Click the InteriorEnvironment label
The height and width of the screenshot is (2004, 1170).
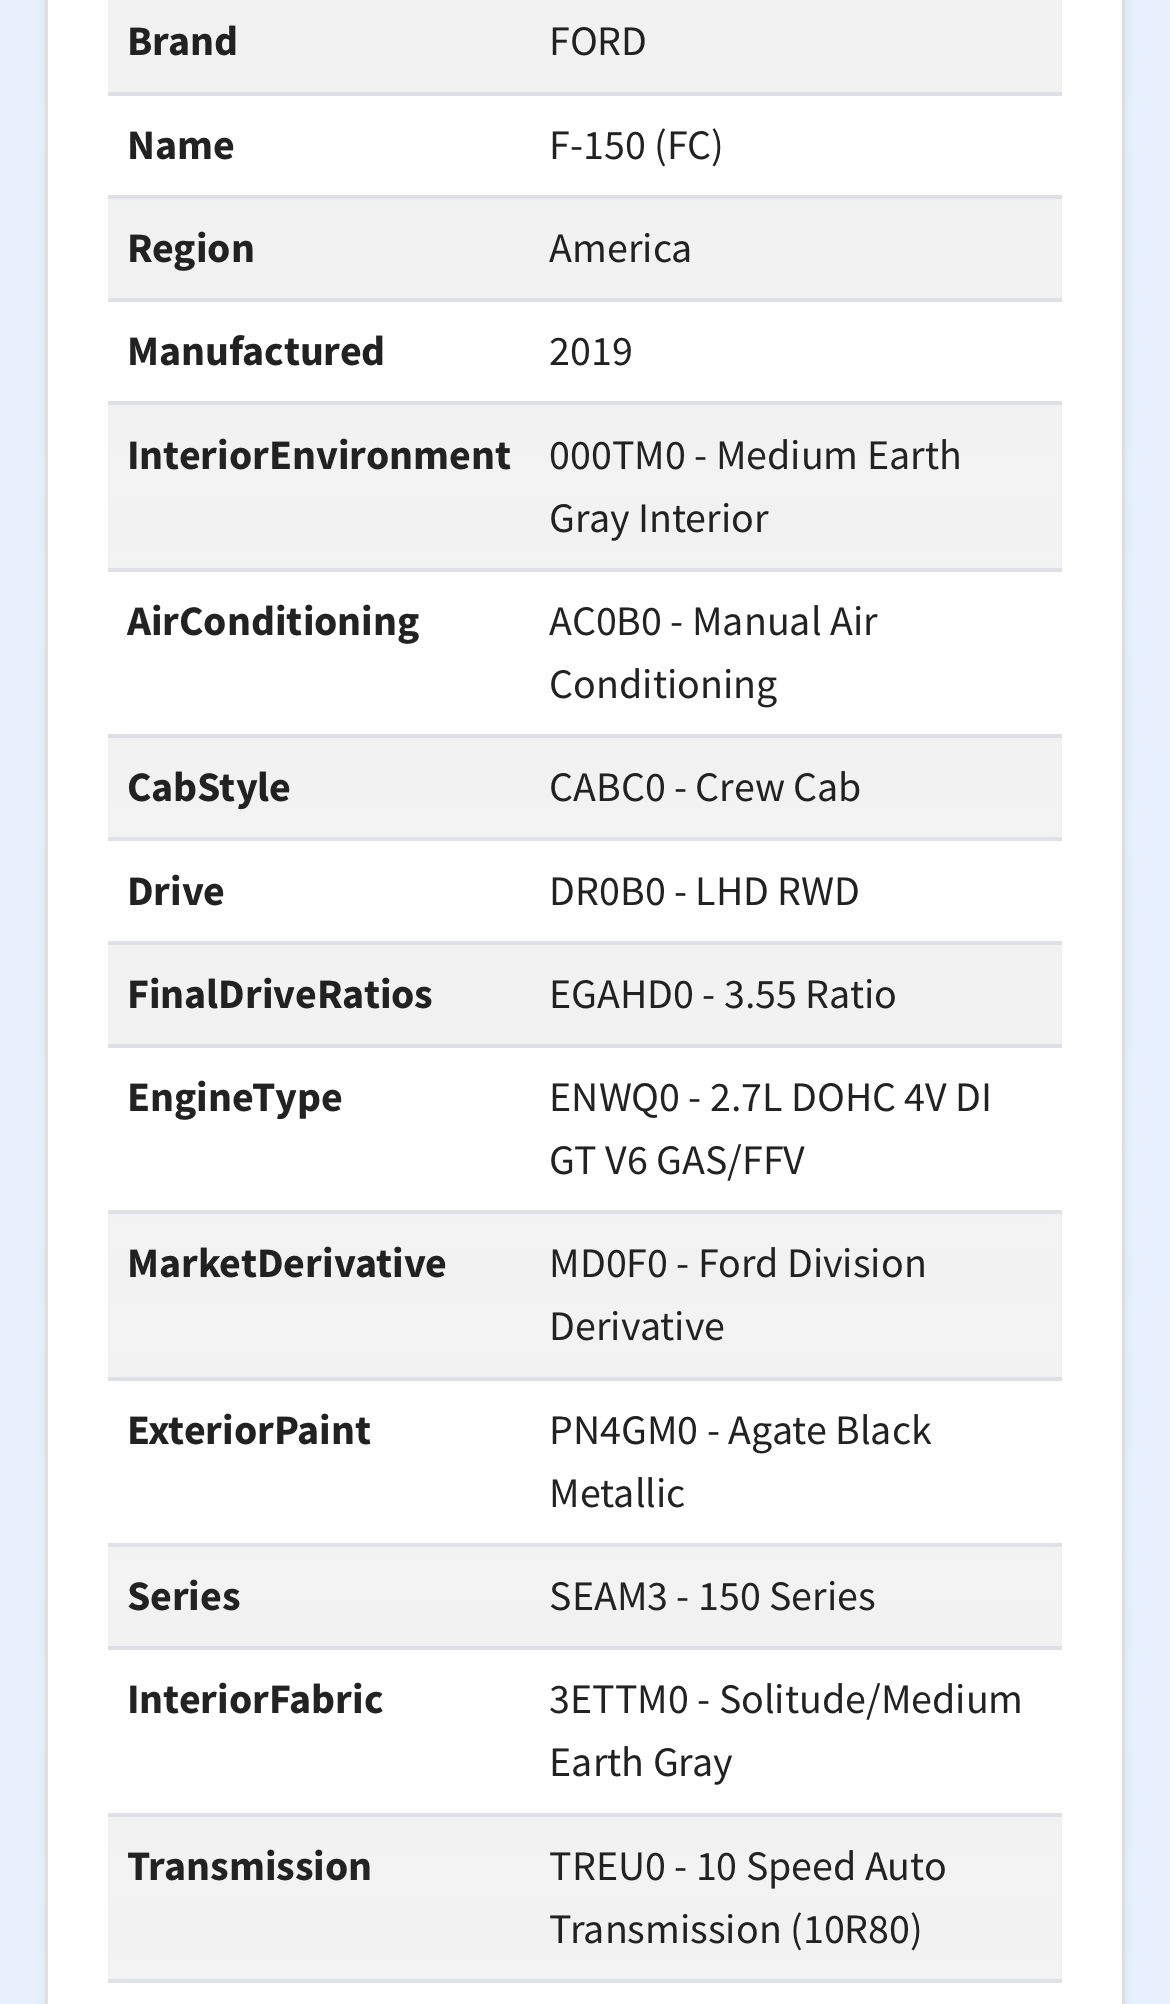point(318,456)
